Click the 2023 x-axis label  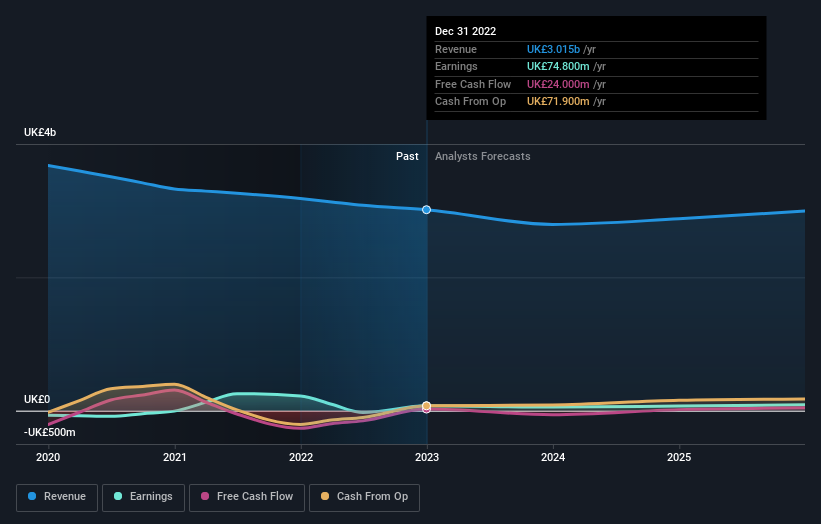[427, 458]
